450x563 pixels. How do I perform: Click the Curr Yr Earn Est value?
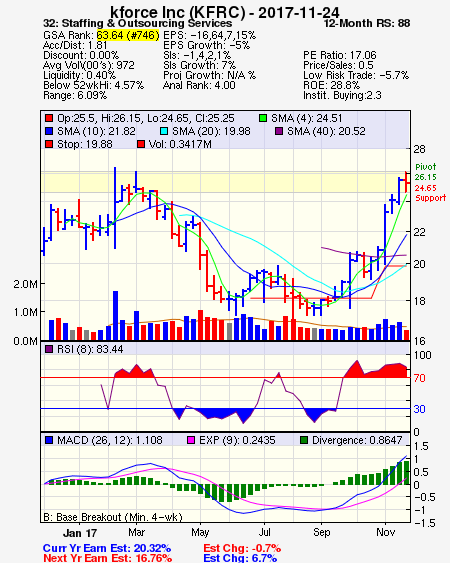coord(152,548)
